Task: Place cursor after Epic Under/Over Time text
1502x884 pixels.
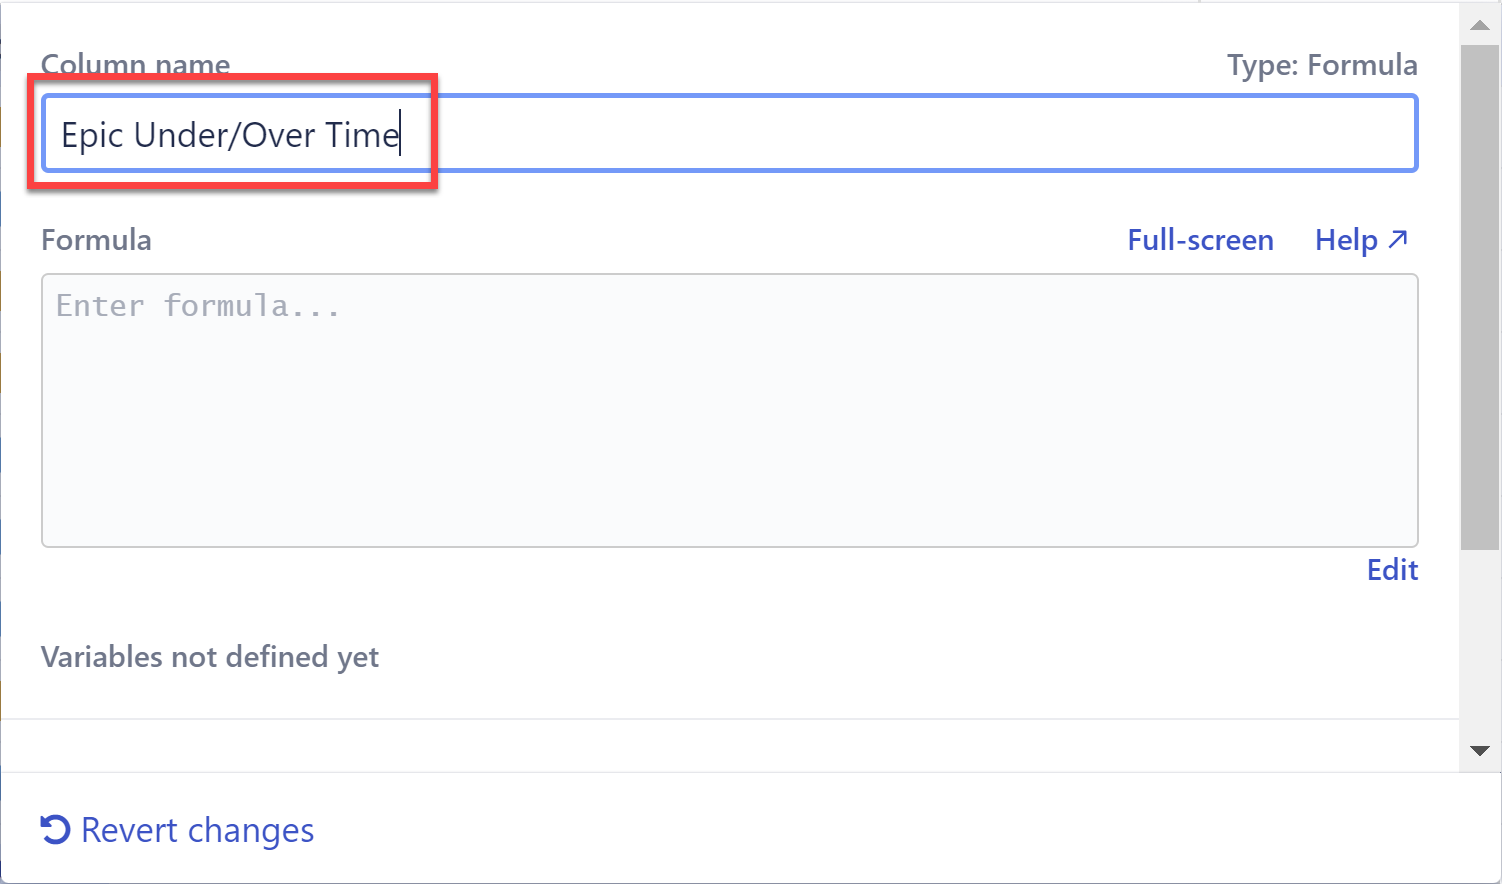Action: click(x=400, y=134)
